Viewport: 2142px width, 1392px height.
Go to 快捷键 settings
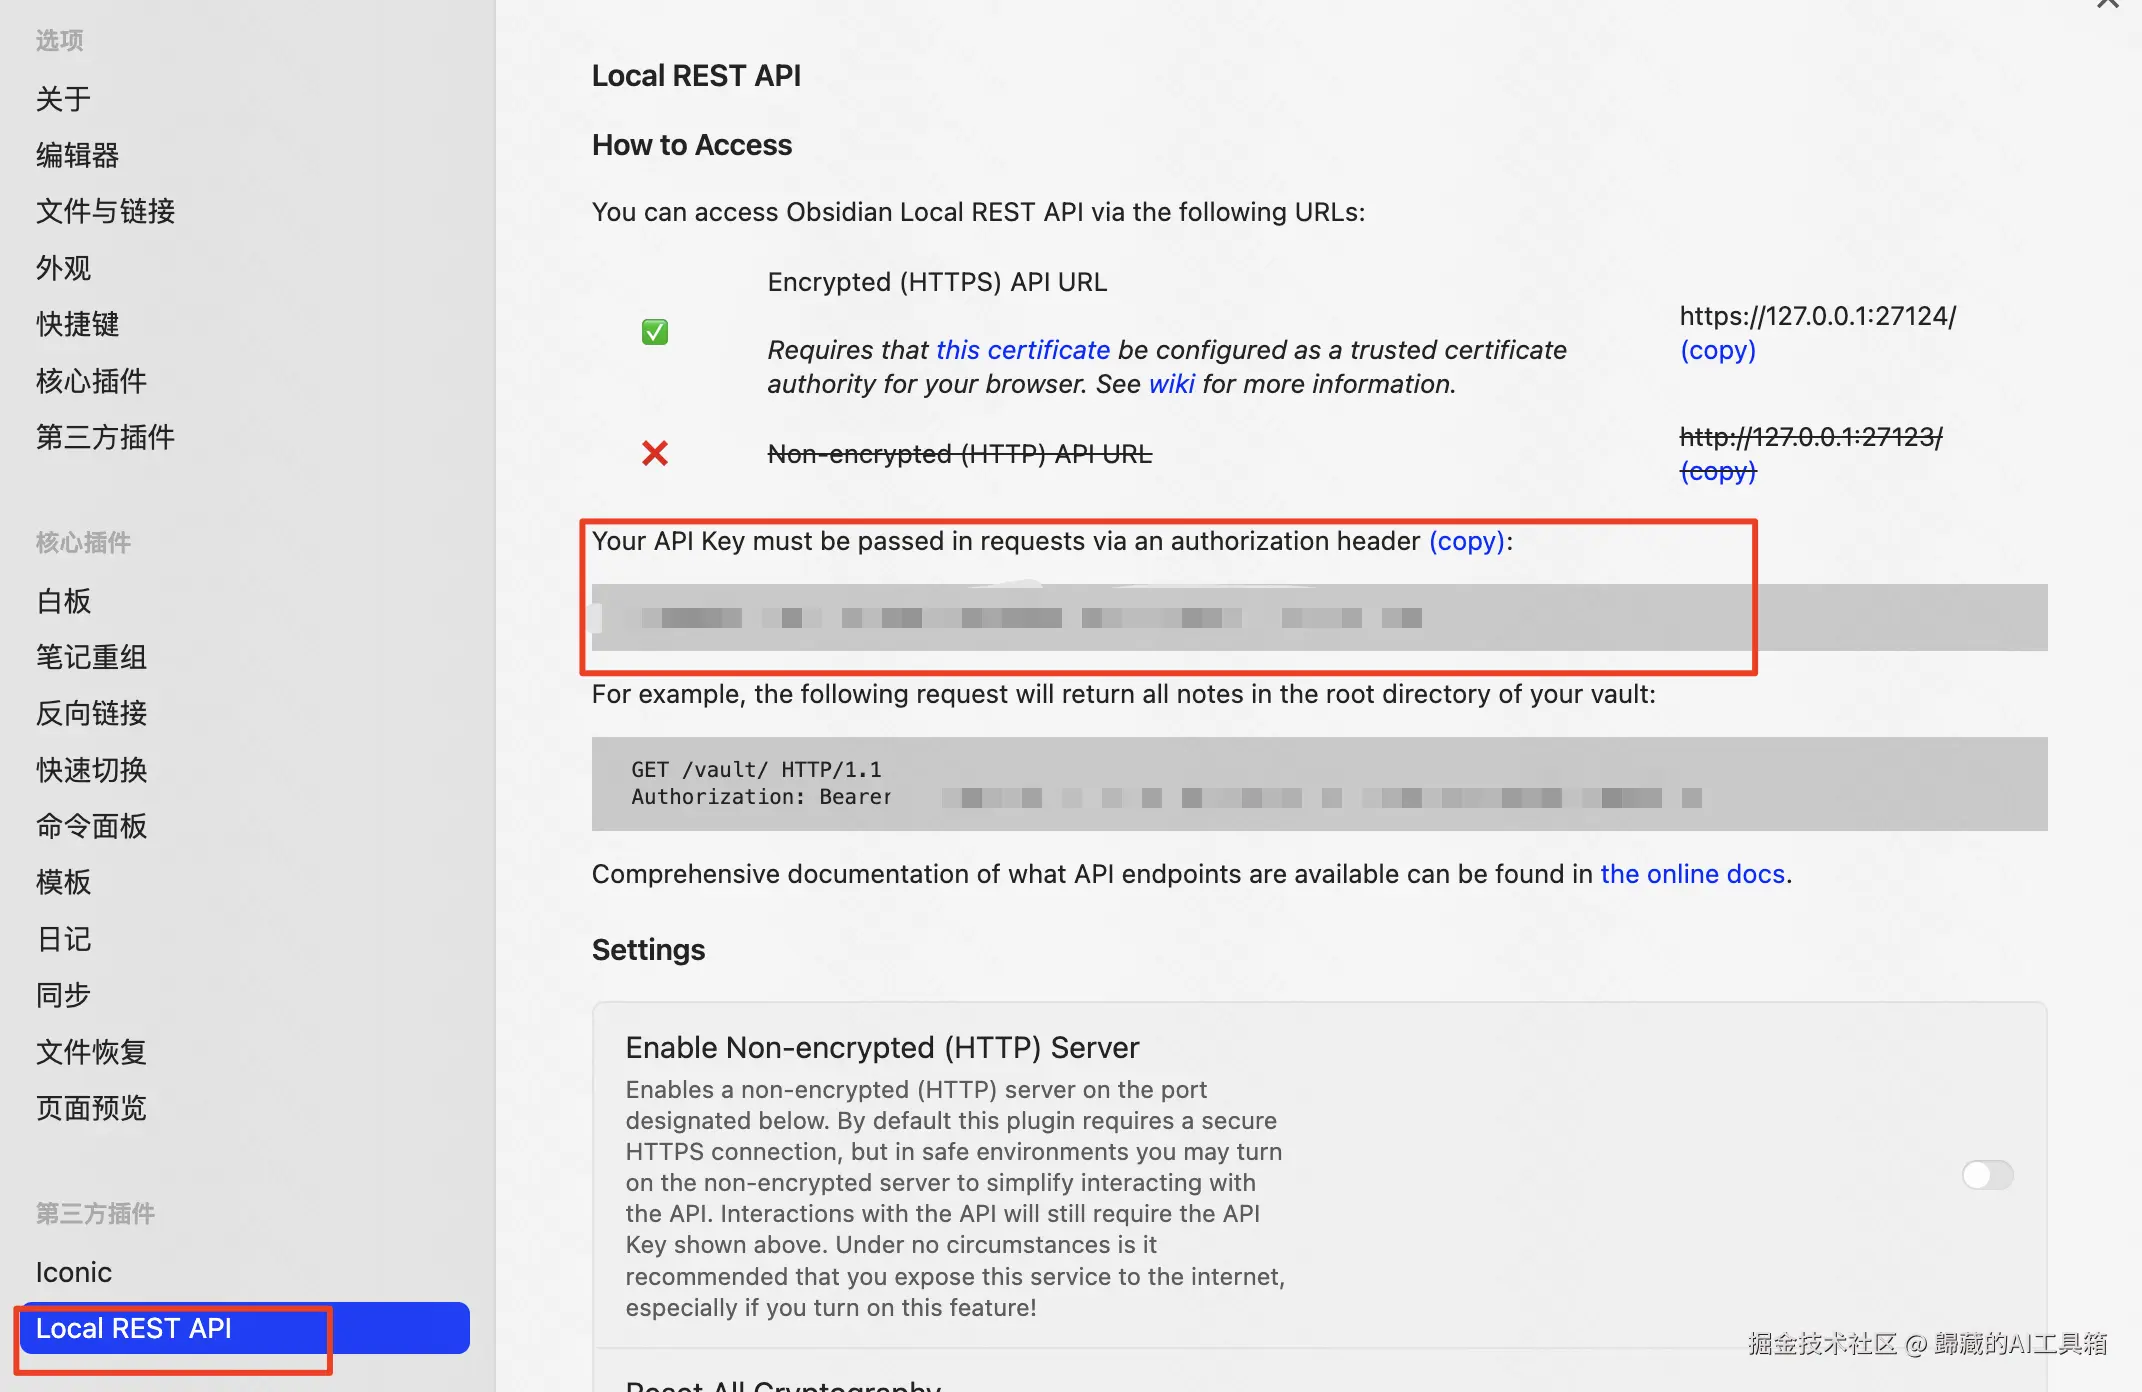[x=77, y=324]
